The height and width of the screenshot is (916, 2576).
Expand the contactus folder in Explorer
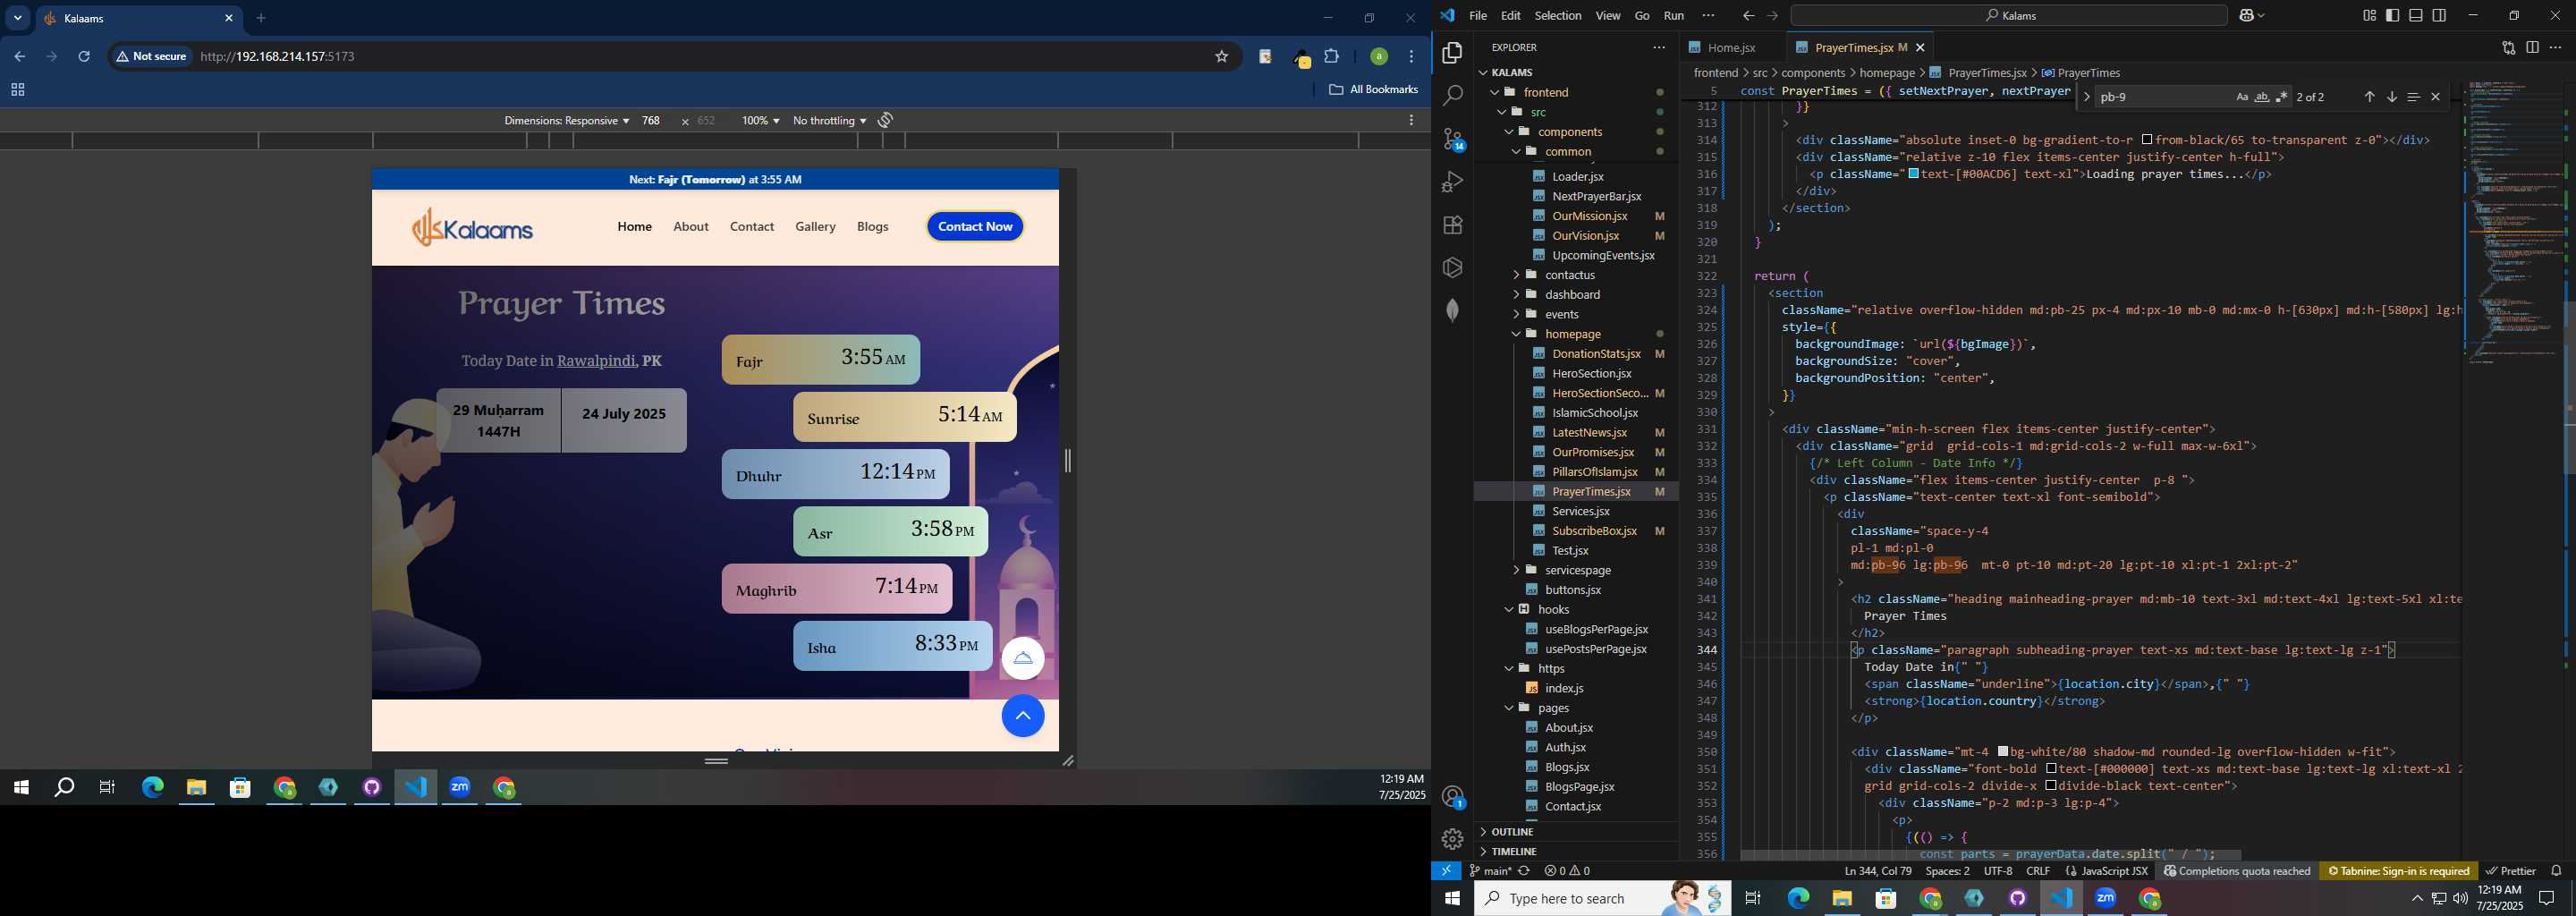pos(1570,275)
